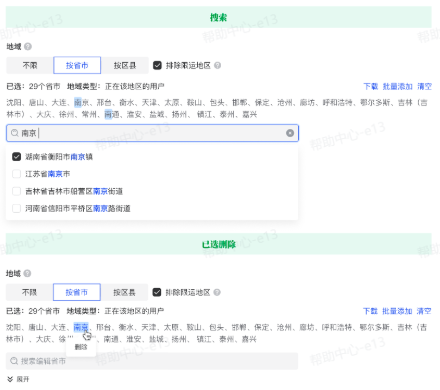Click 沈阳 in the 已选删除 city list

(14, 327)
